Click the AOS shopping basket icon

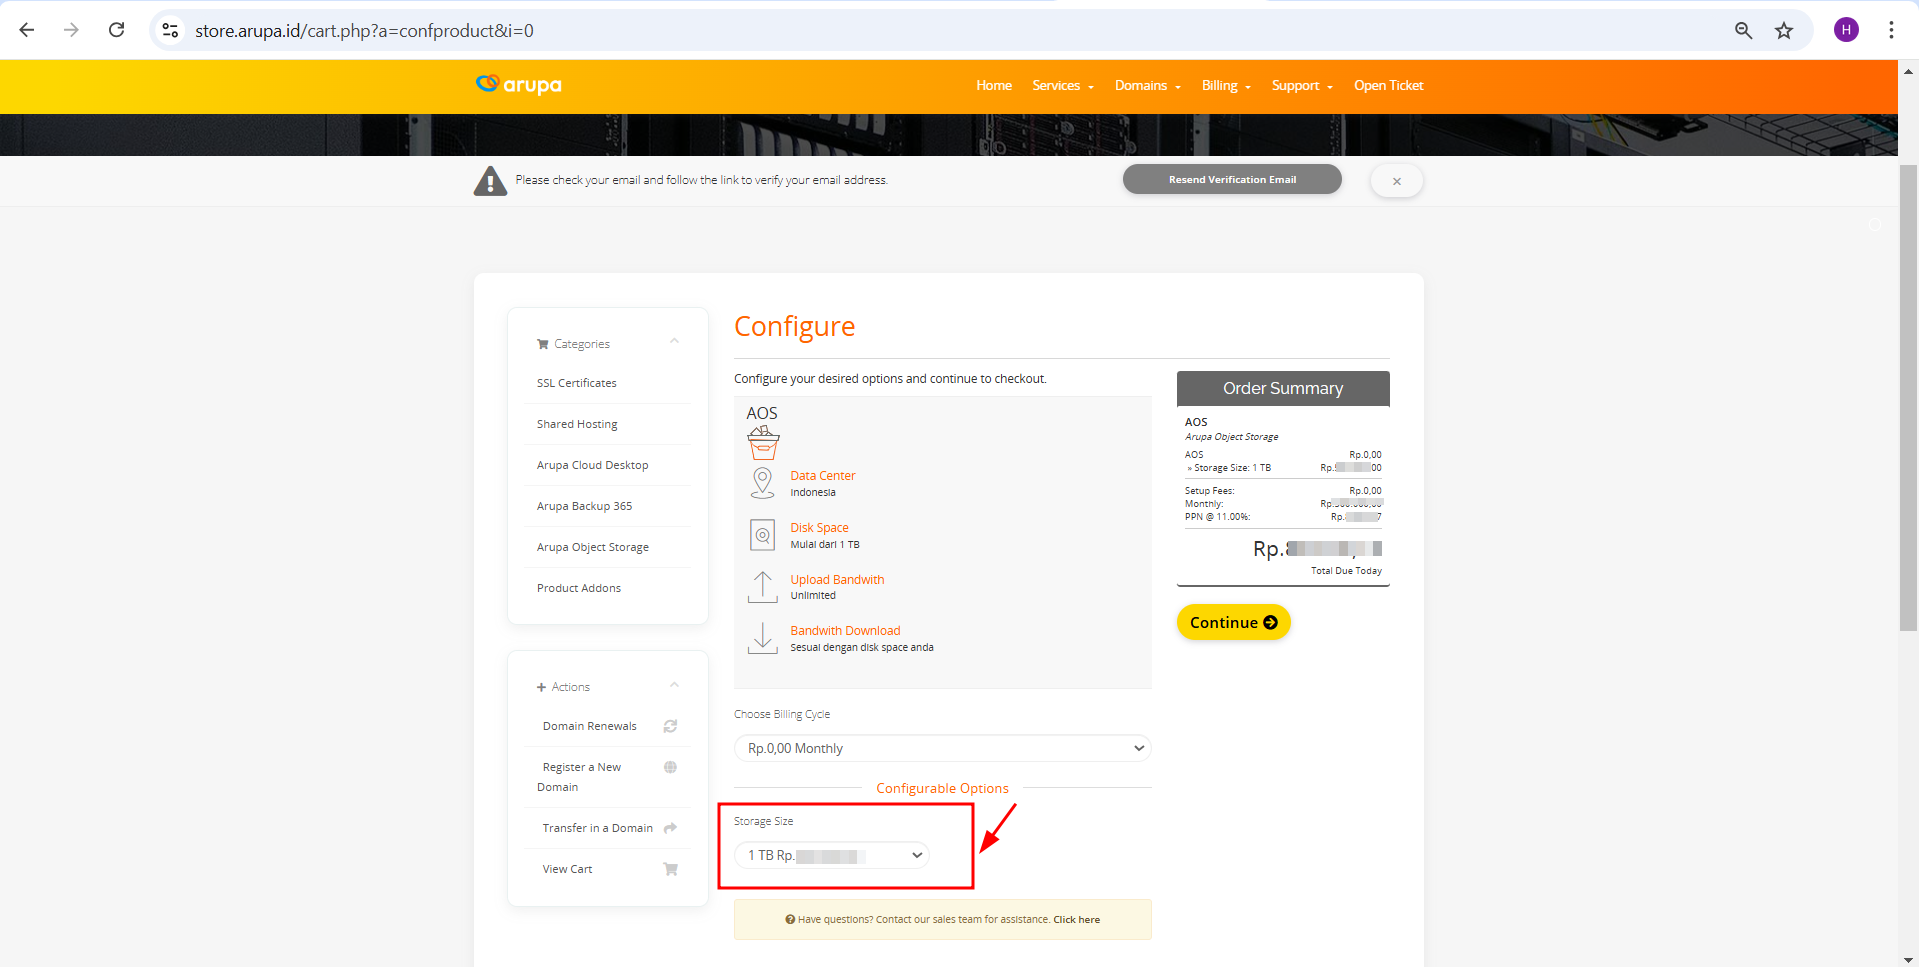point(763,441)
